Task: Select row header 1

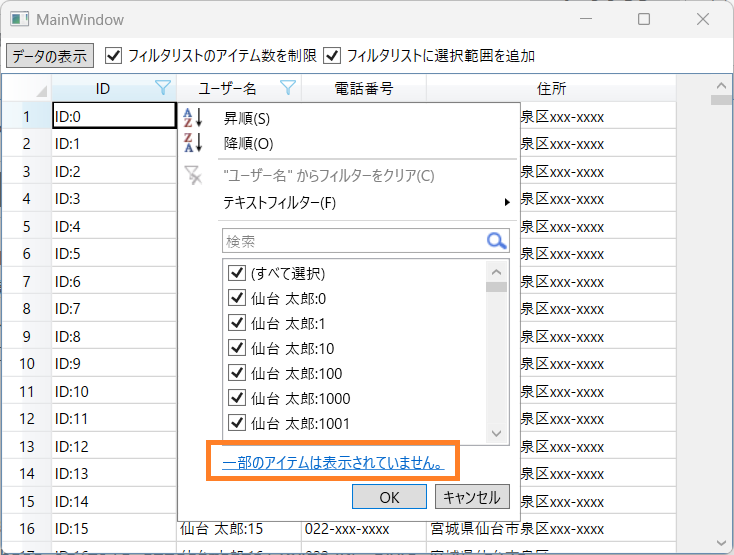Action: point(27,116)
